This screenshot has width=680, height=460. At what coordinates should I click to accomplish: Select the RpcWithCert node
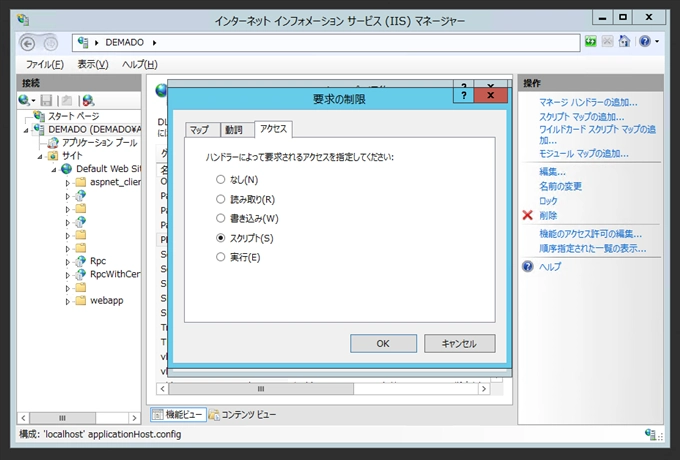pos(115,274)
